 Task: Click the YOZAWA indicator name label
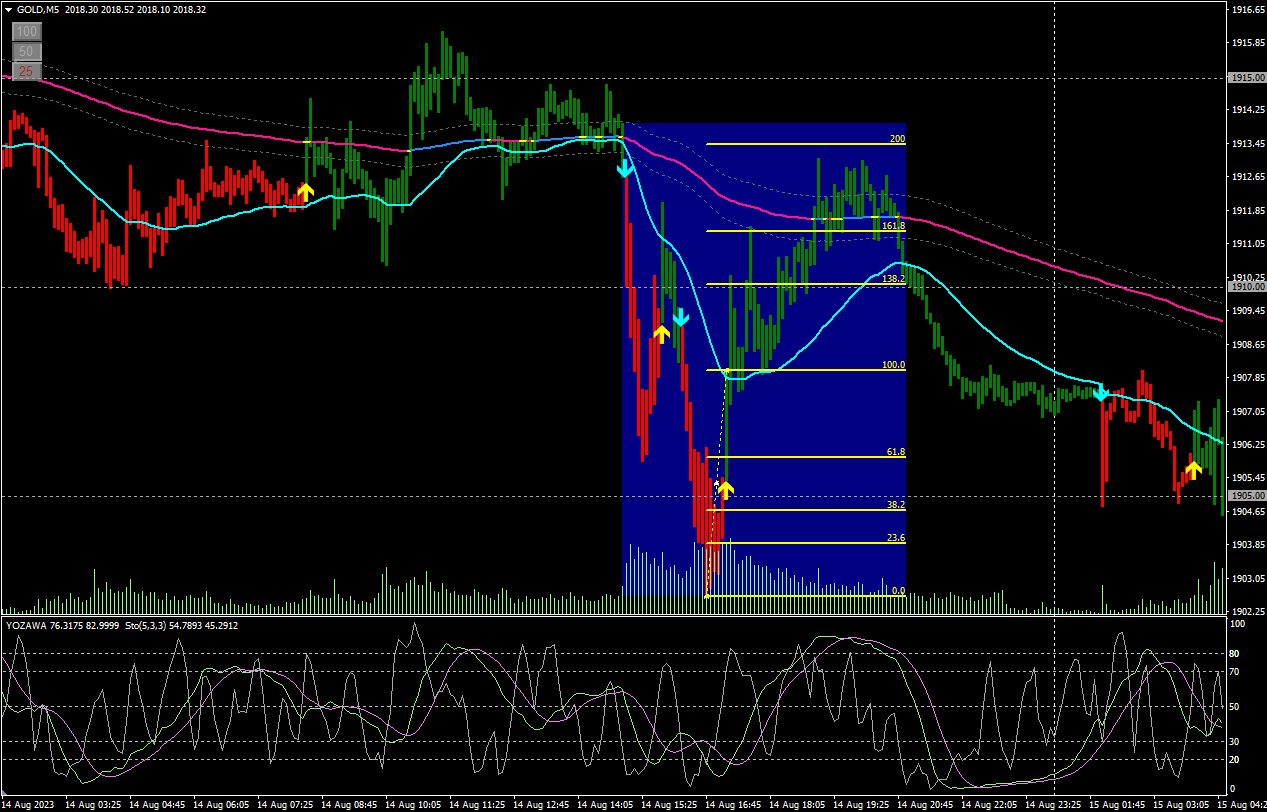pyautogui.click(x=25, y=626)
